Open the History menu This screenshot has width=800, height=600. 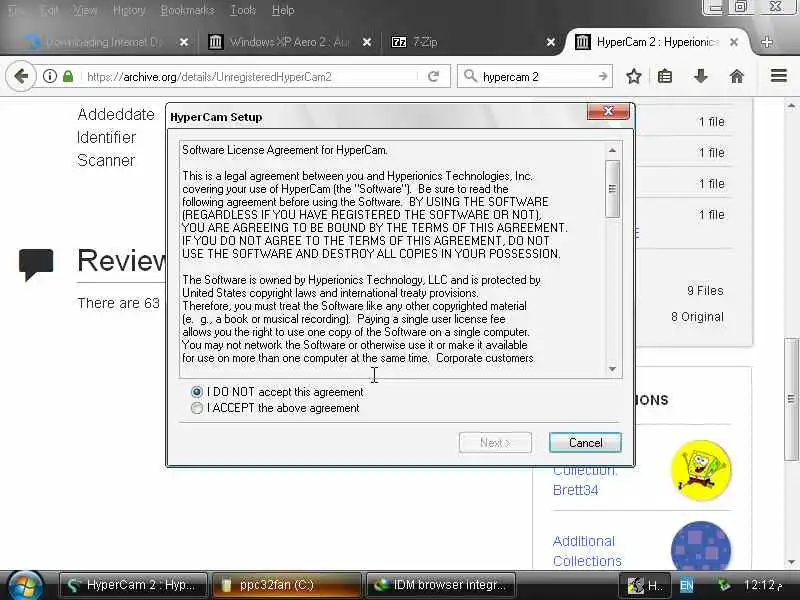pos(129,10)
